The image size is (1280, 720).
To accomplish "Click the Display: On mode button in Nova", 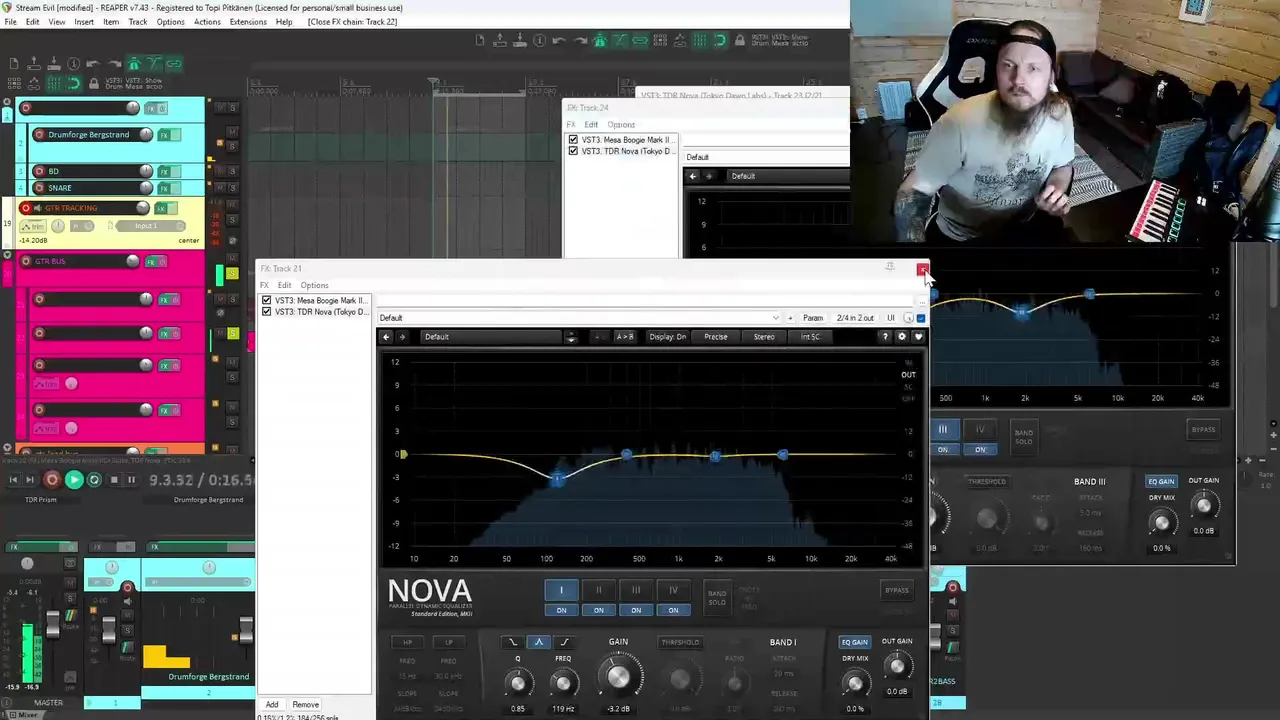I will coord(668,337).
